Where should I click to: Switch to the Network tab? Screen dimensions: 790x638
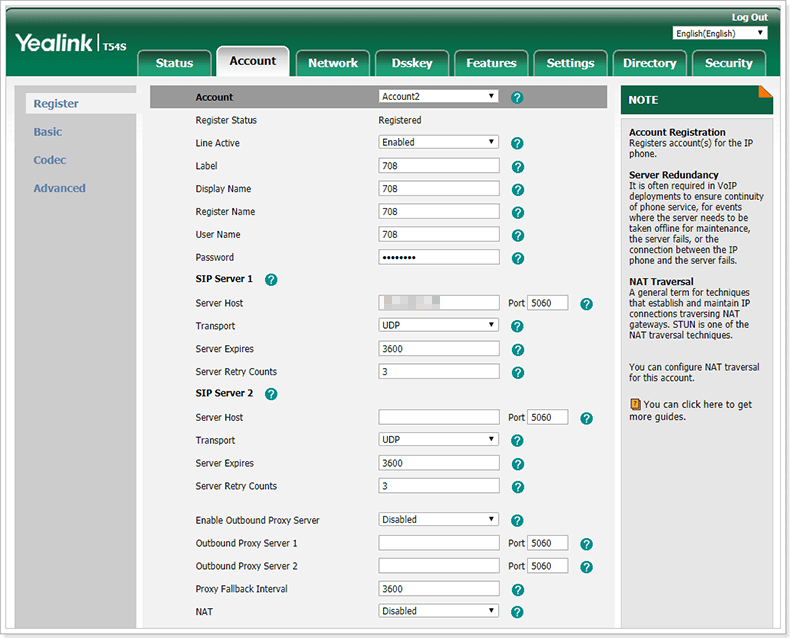333,63
